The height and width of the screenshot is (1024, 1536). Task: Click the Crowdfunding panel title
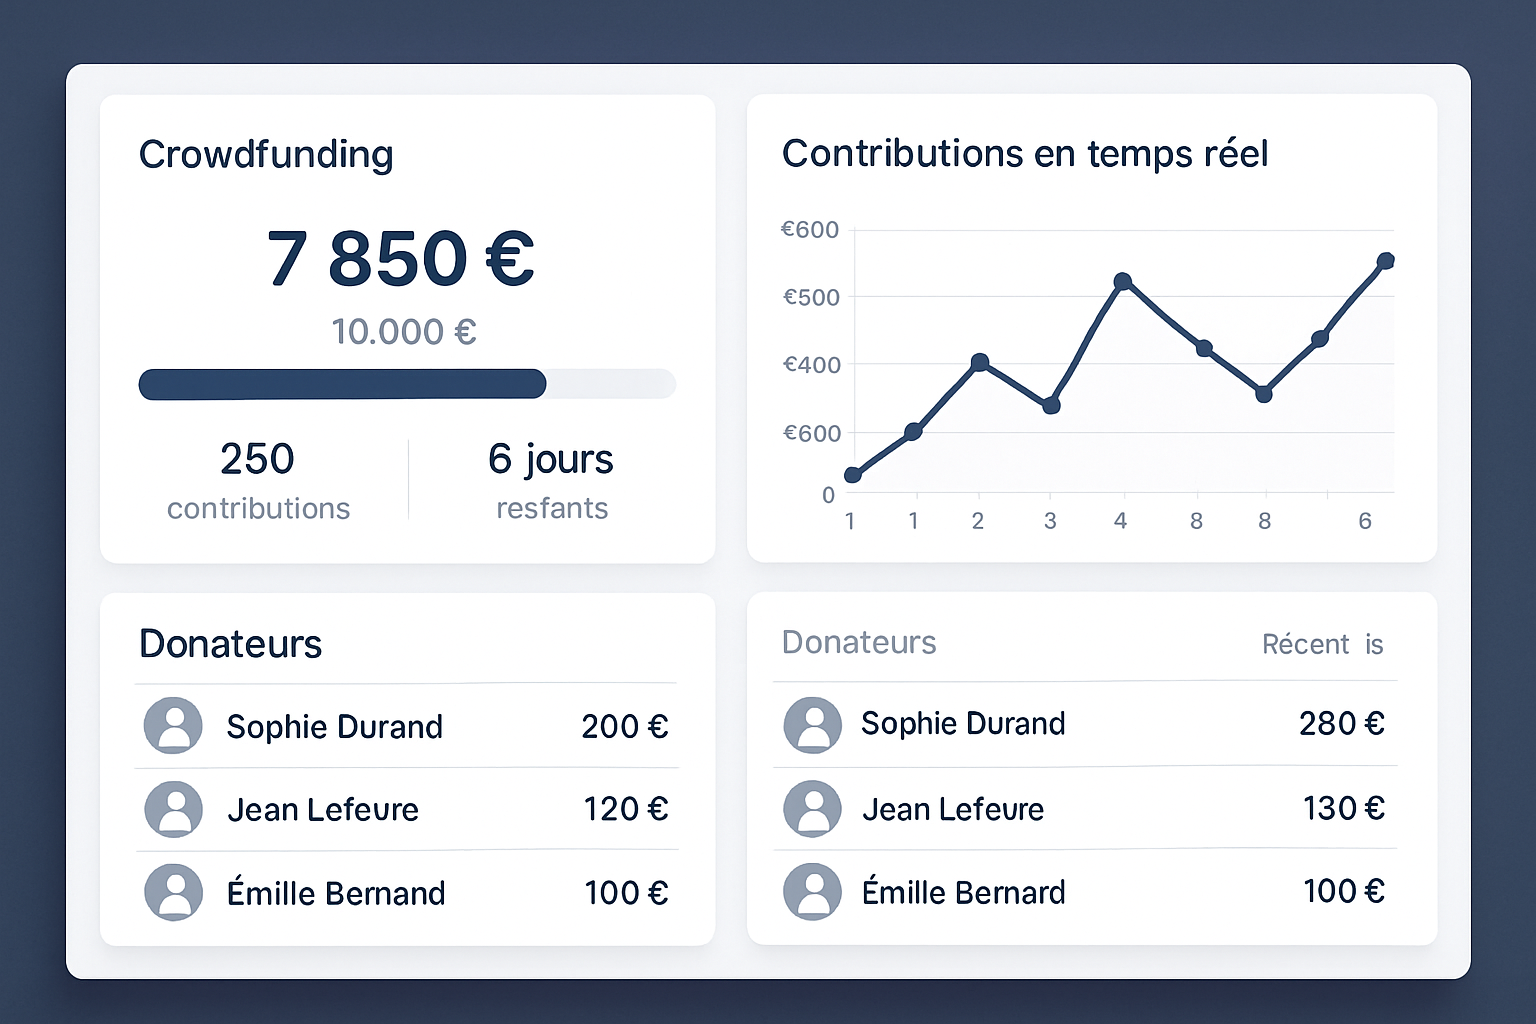(x=266, y=154)
